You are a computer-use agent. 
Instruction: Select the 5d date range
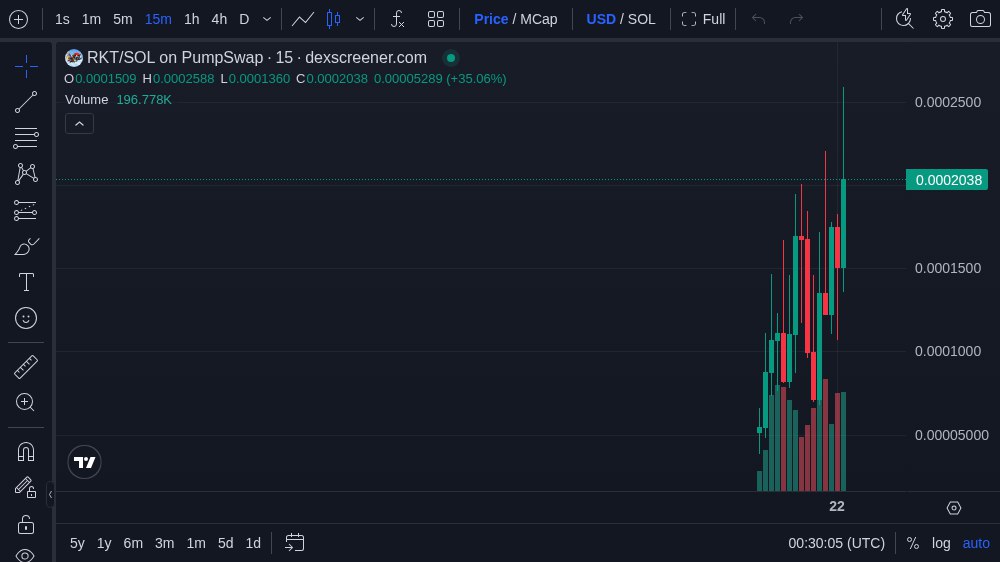pos(225,543)
